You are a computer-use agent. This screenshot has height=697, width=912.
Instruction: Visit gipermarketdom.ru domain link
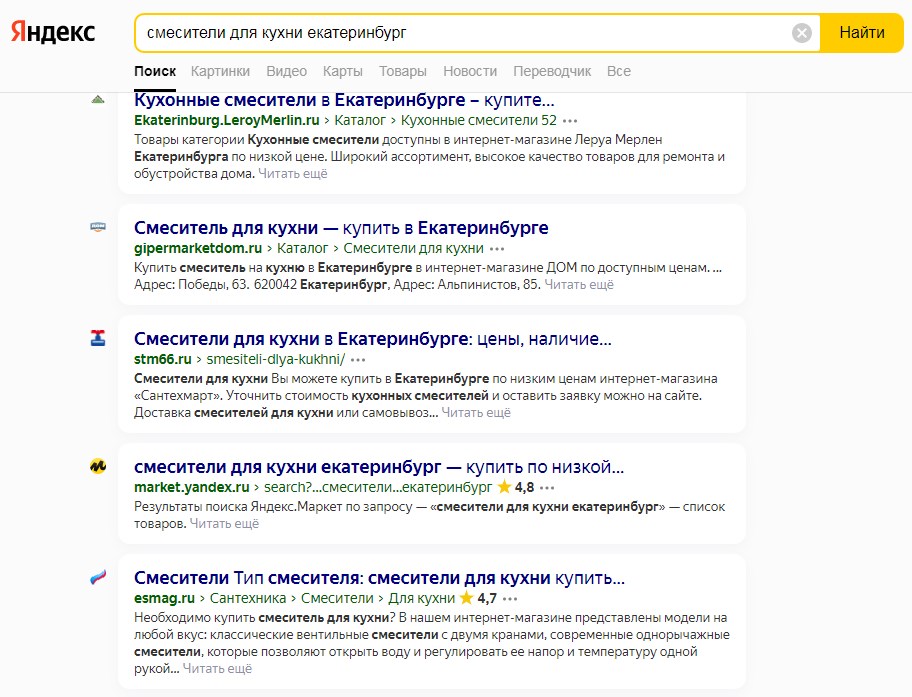coord(198,248)
